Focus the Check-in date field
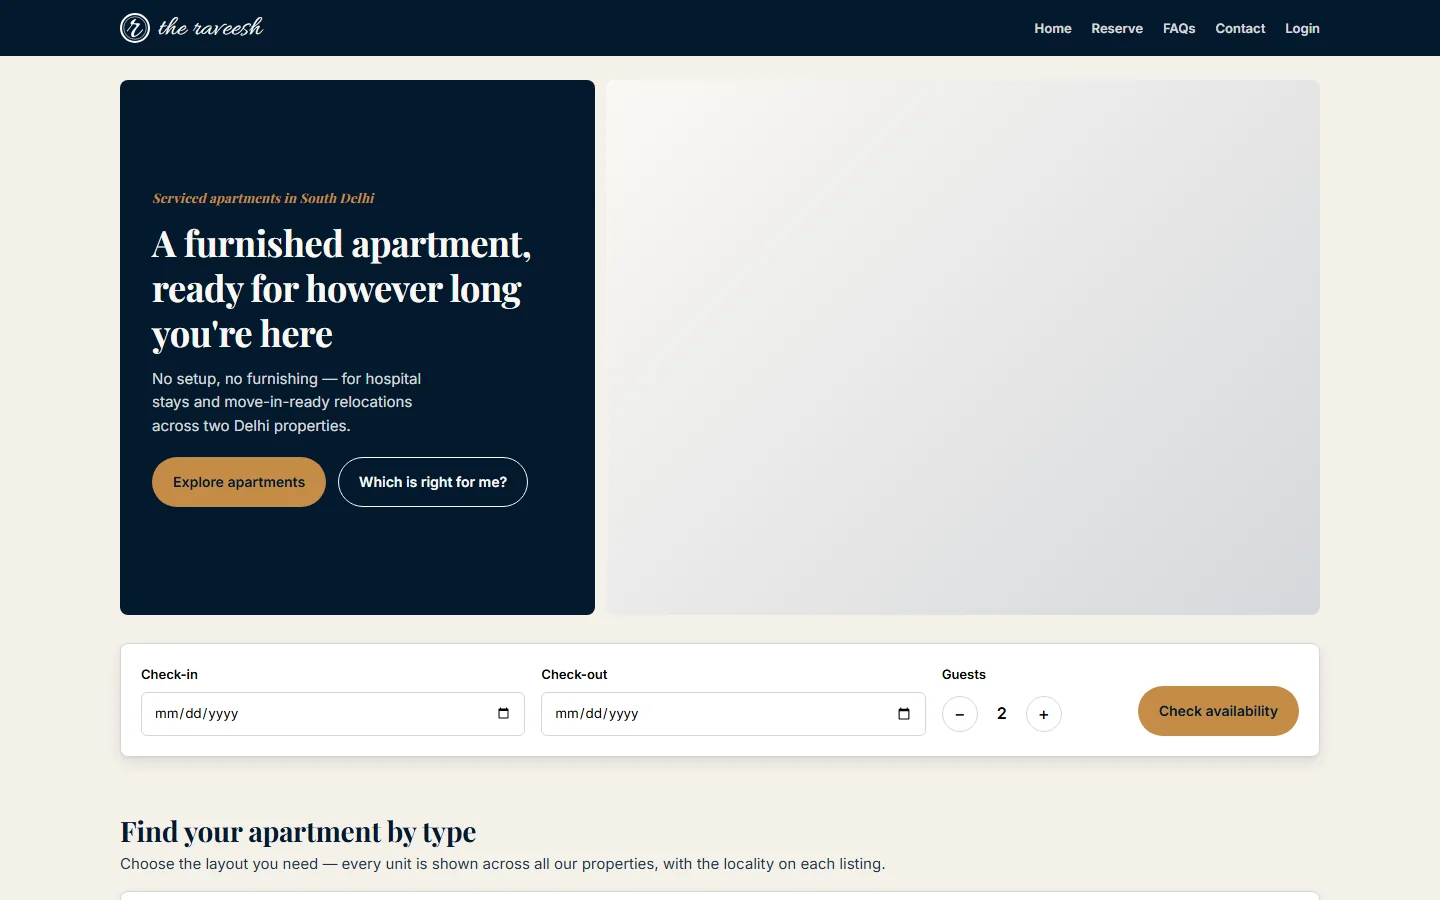The image size is (1440, 900). (x=333, y=714)
